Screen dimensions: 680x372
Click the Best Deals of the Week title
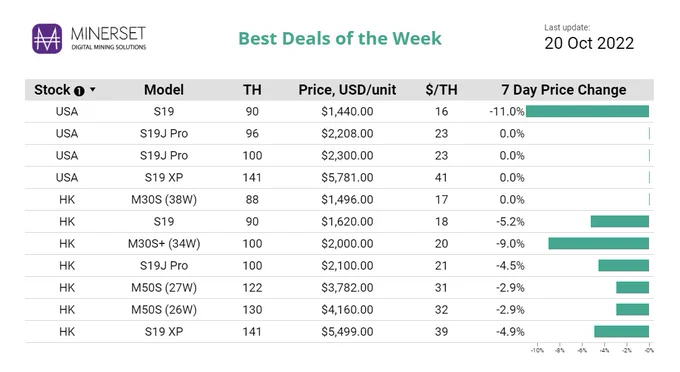(x=340, y=39)
